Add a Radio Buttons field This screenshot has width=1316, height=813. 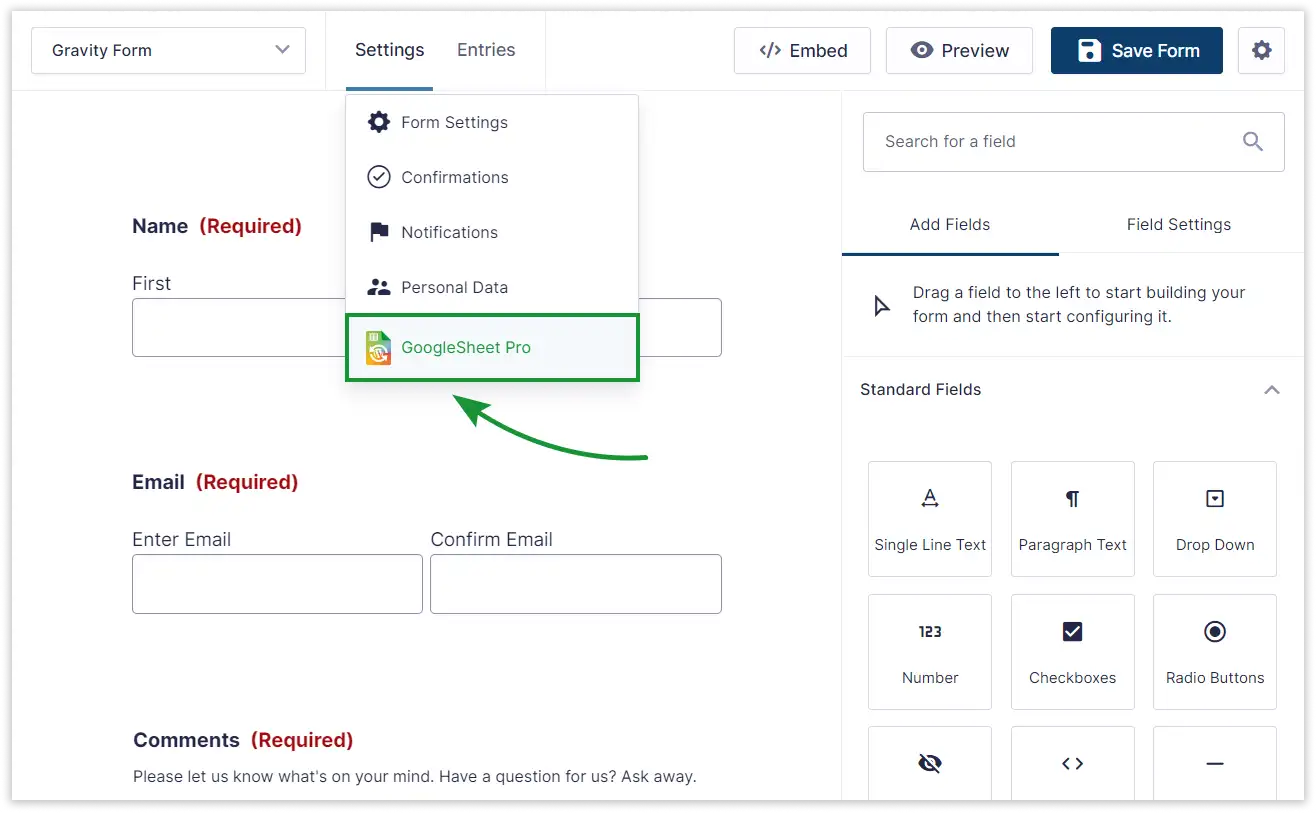1214,651
